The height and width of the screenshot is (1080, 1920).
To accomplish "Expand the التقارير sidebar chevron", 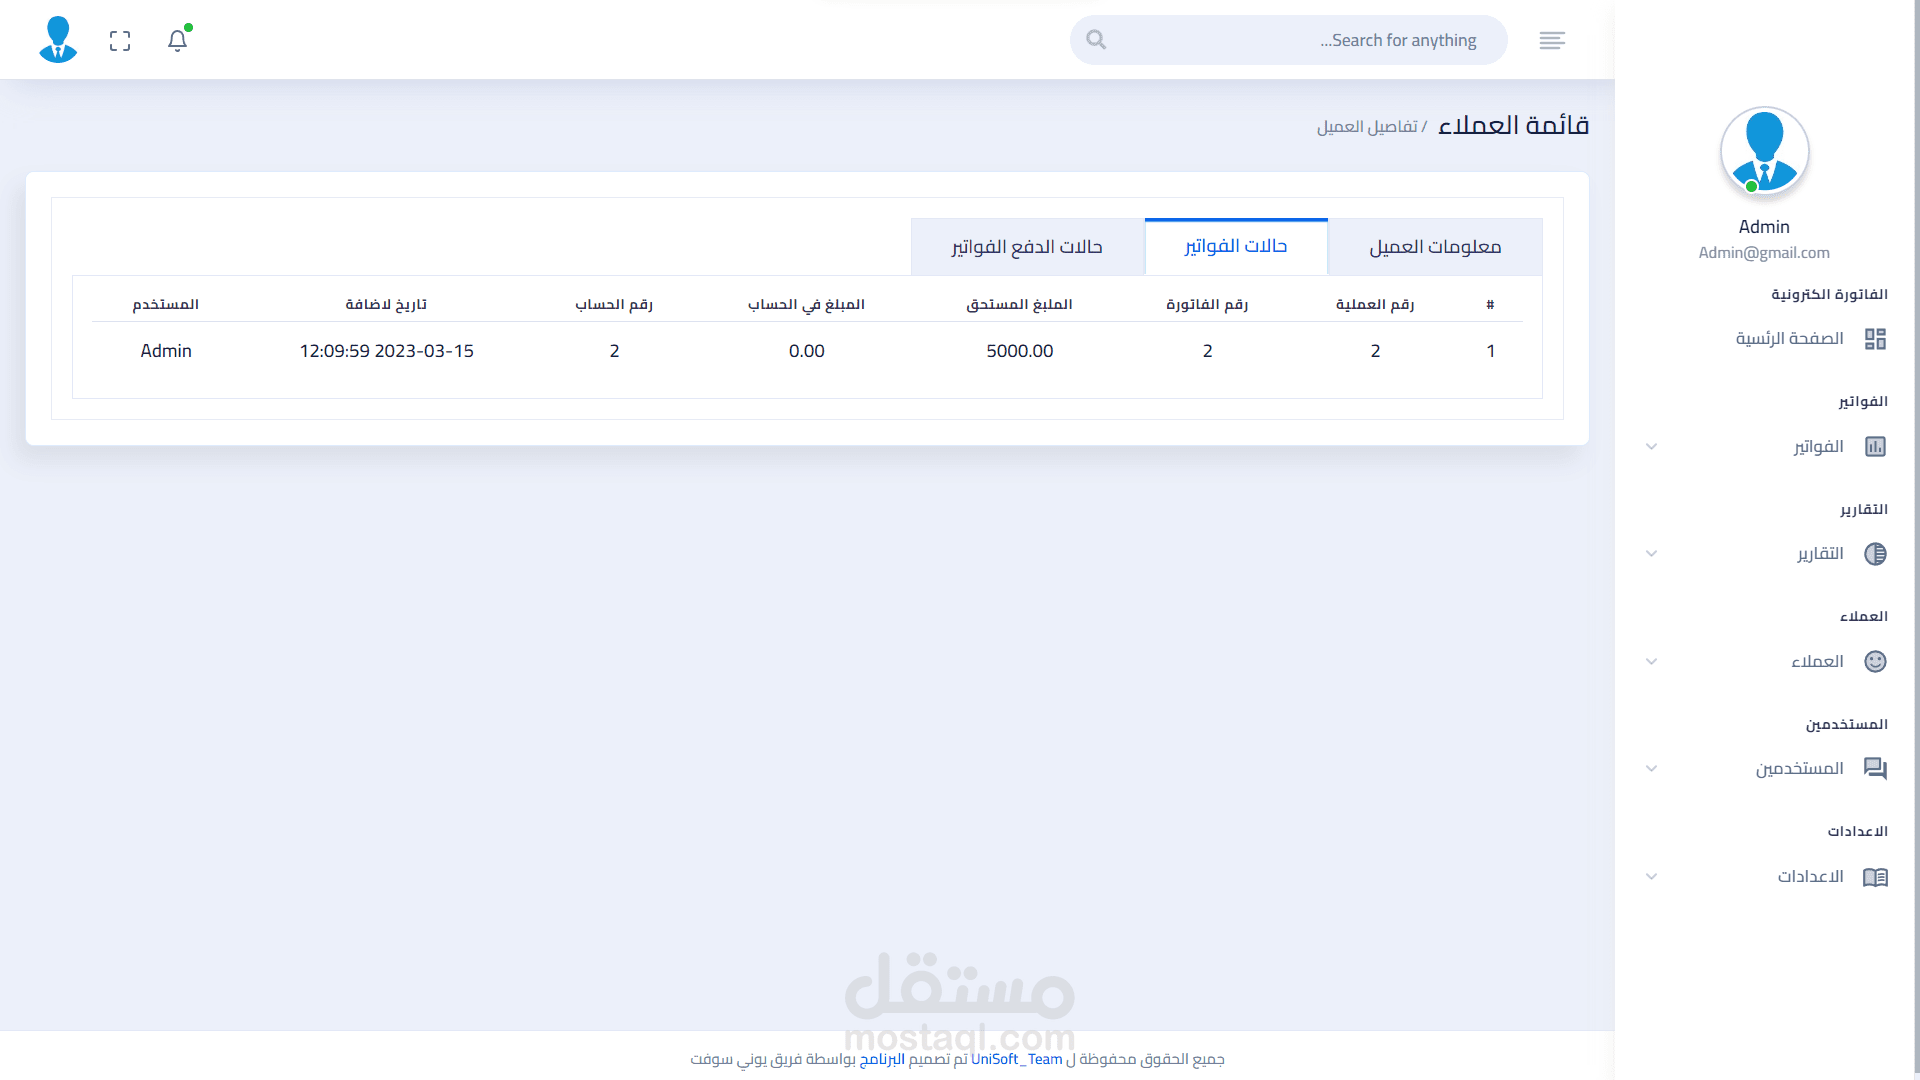I will coord(1652,554).
